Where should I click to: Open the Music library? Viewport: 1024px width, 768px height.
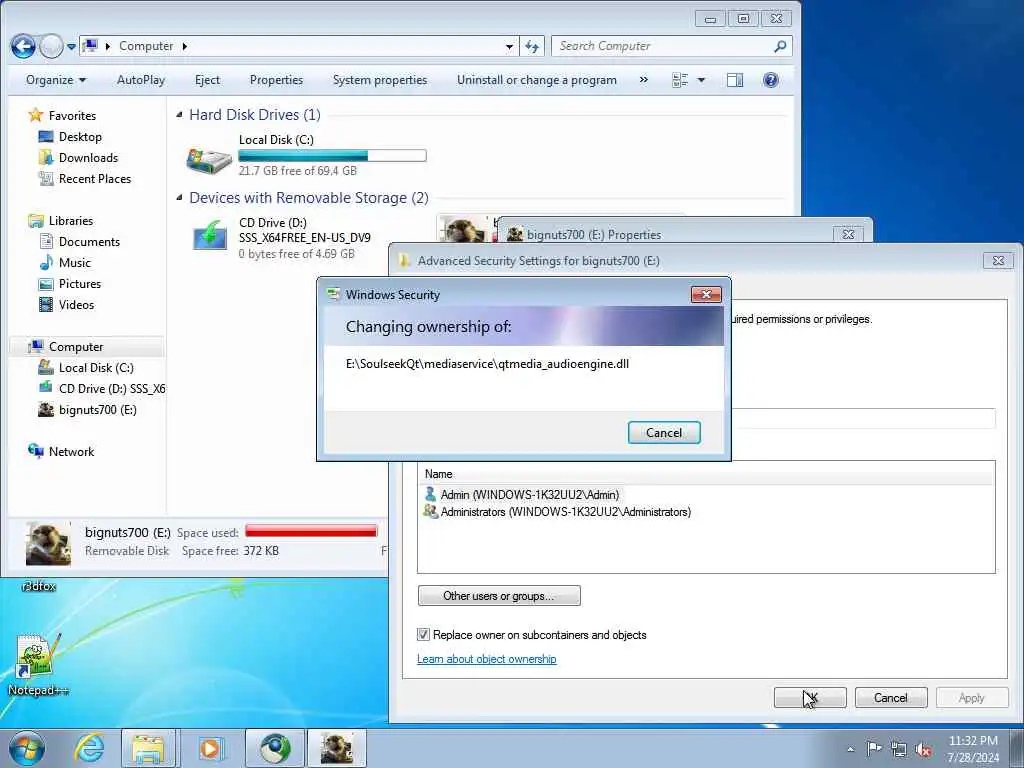pos(74,263)
